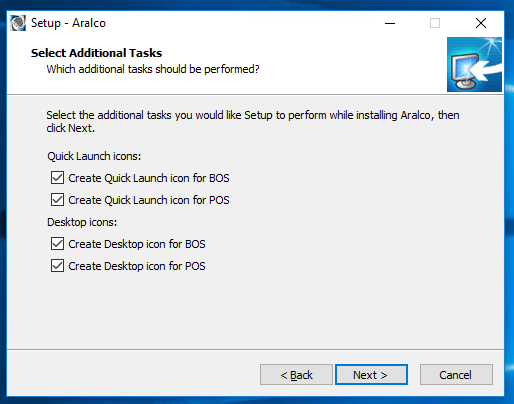
Task: Click 'Which additional tasks should be performed?' text
Action: [153, 69]
